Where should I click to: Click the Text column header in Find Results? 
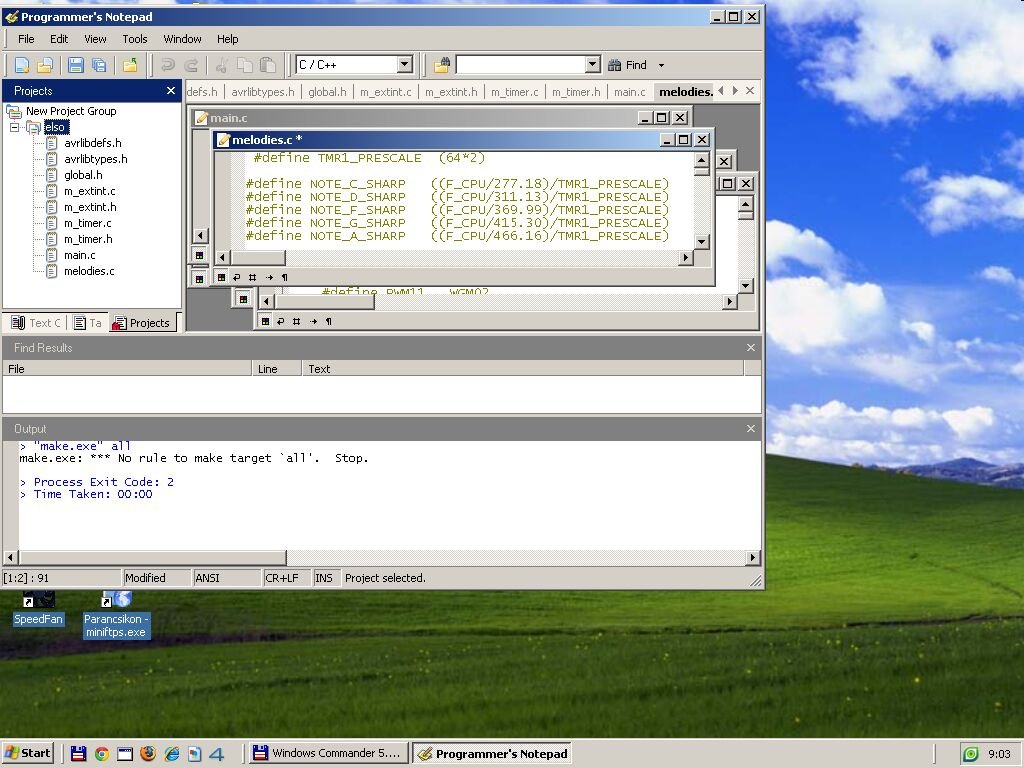point(522,369)
